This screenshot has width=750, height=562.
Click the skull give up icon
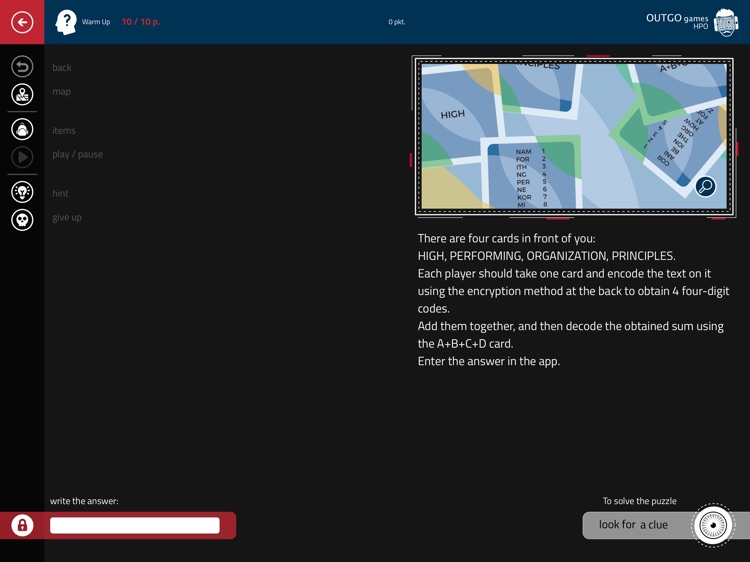tap(22, 220)
